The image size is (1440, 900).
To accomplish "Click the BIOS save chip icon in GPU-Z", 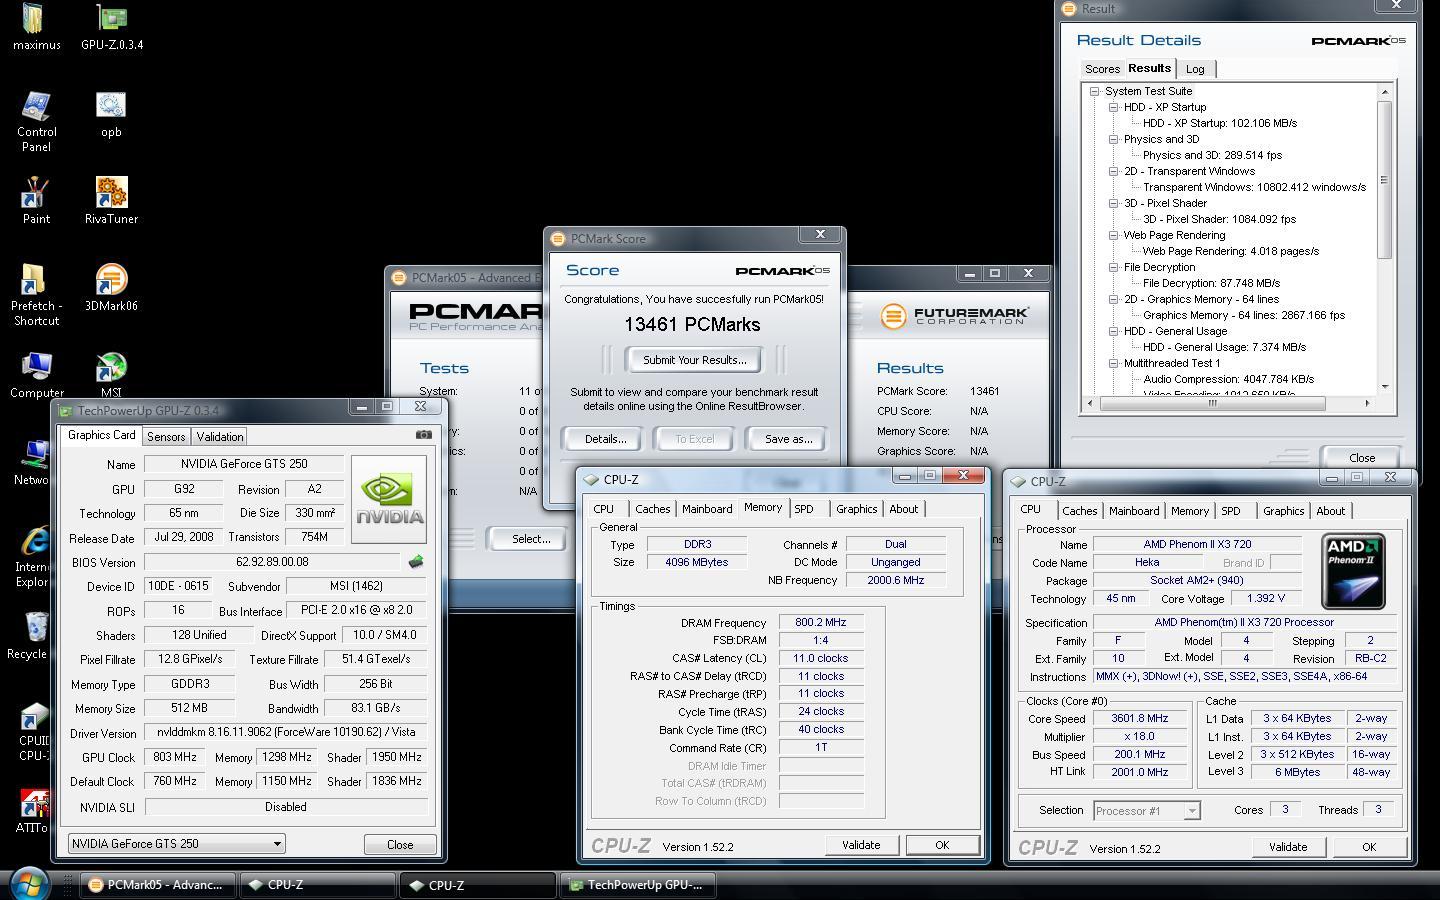I will click(416, 562).
